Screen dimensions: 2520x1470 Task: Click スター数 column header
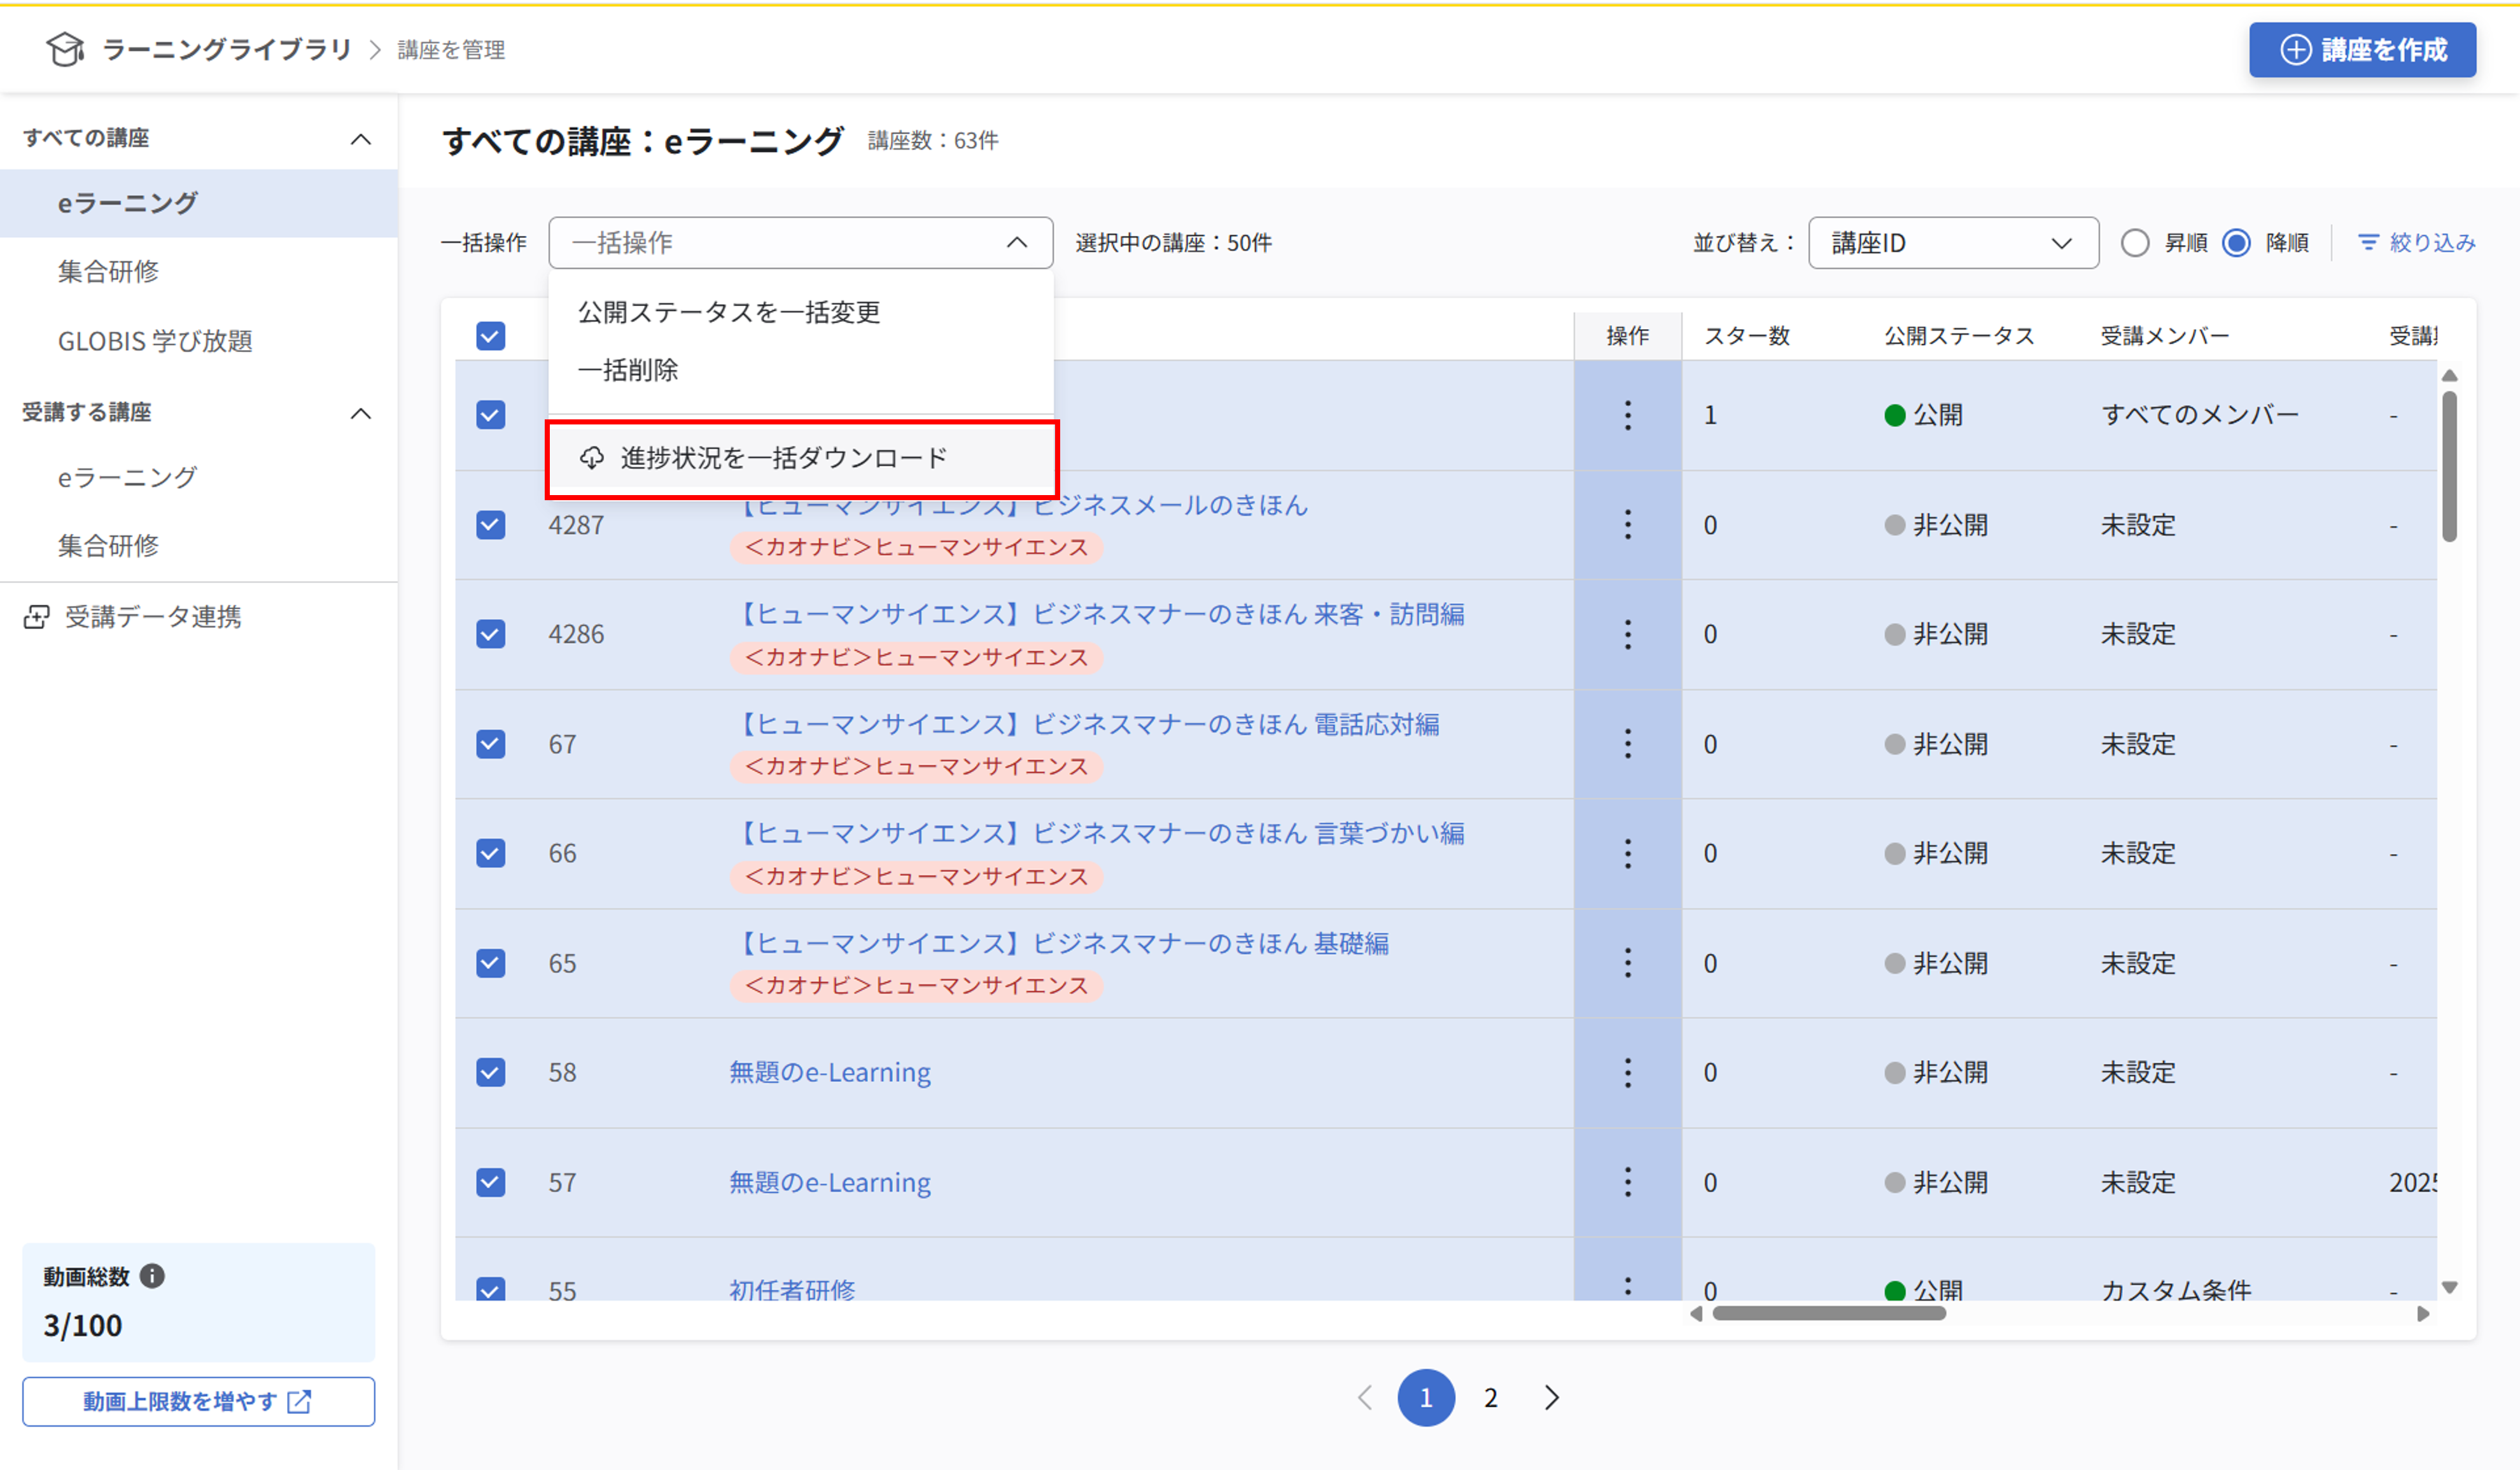coord(1747,336)
